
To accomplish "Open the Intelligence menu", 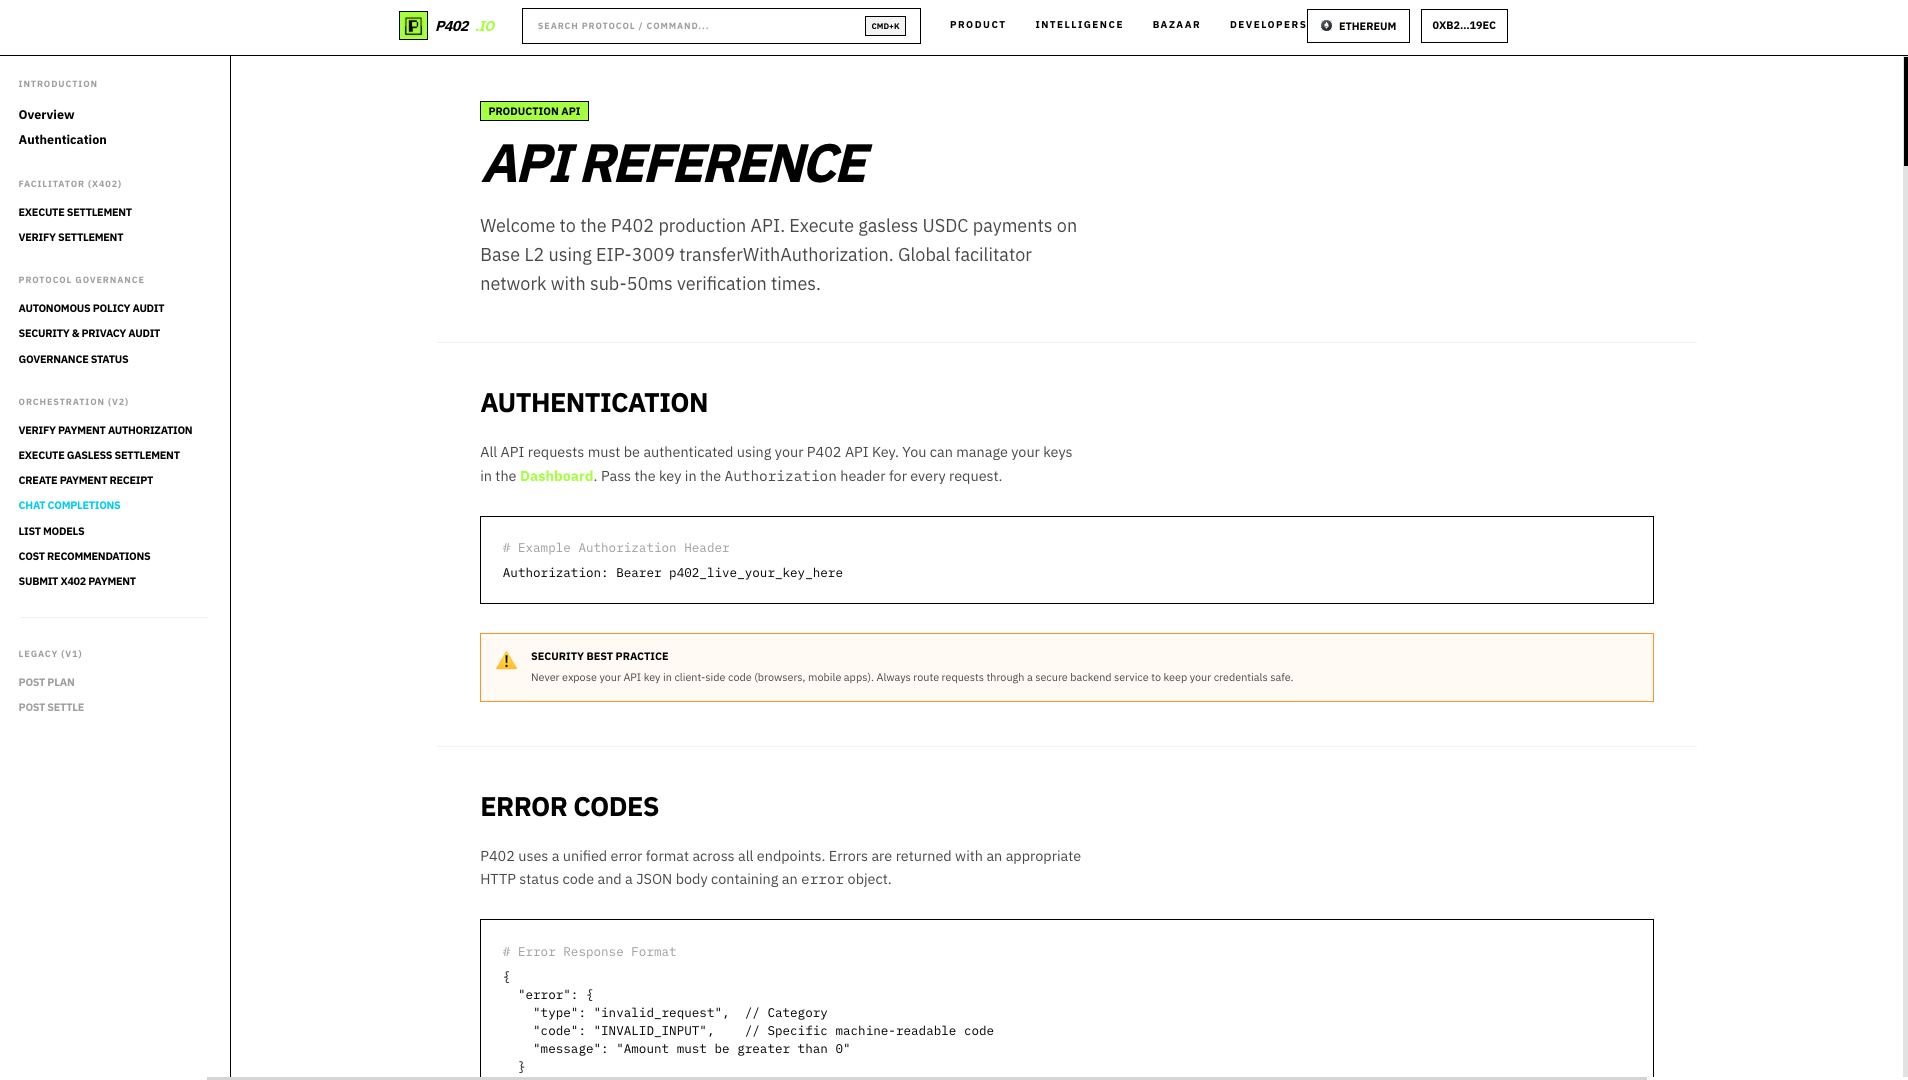I will (1079, 24).
